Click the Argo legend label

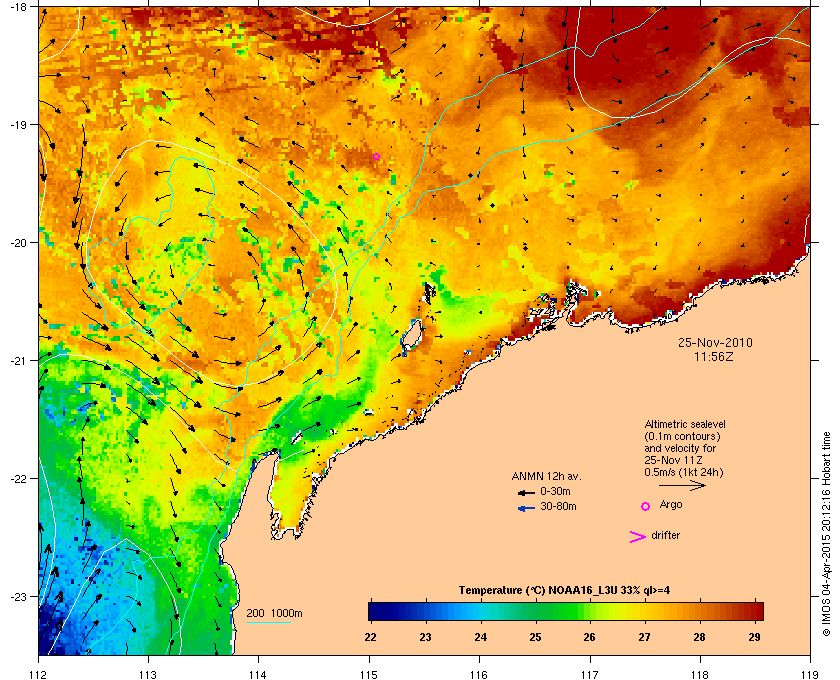click(671, 505)
